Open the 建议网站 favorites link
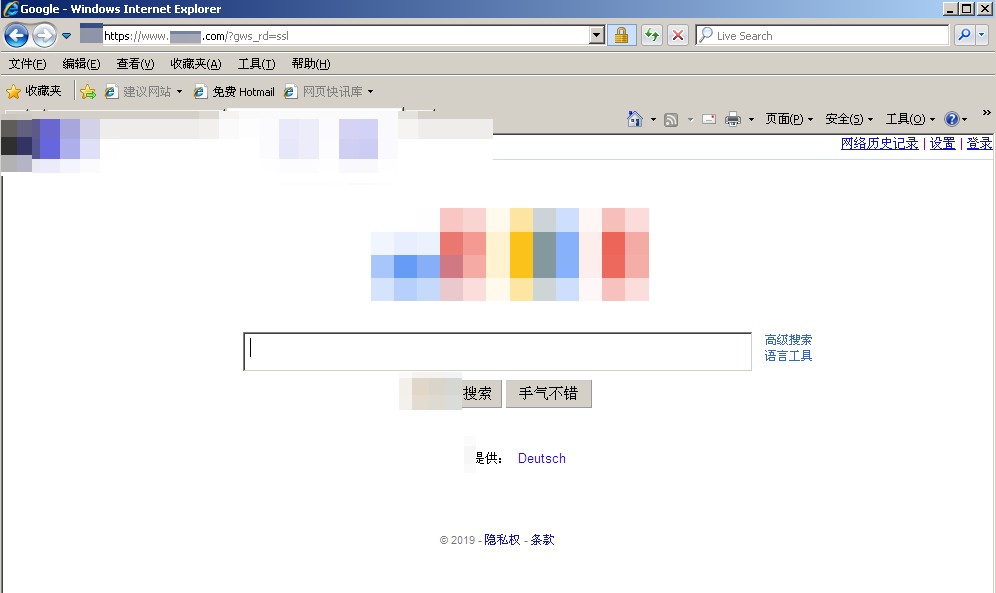 pos(138,91)
